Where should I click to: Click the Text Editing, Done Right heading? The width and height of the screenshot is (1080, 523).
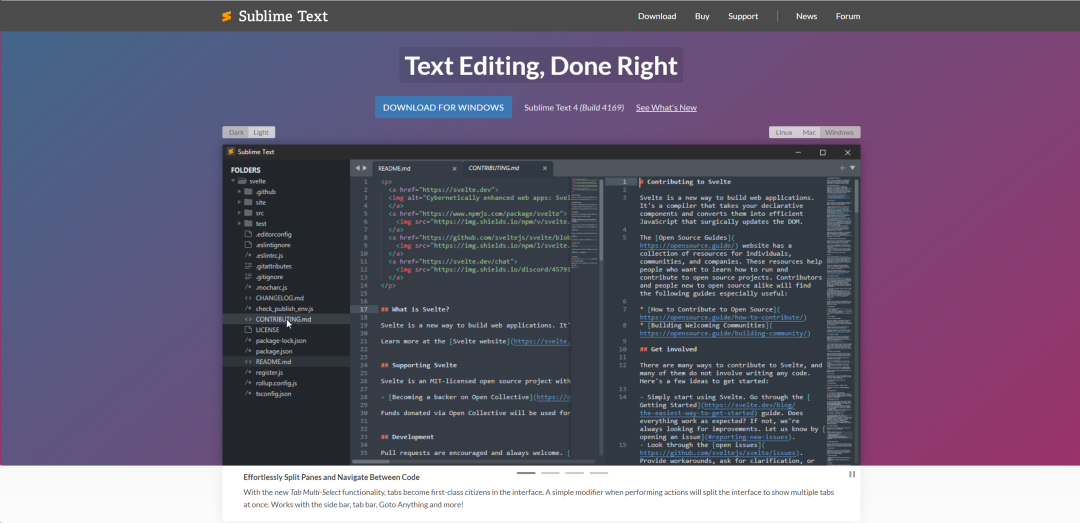[x=541, y=65]
